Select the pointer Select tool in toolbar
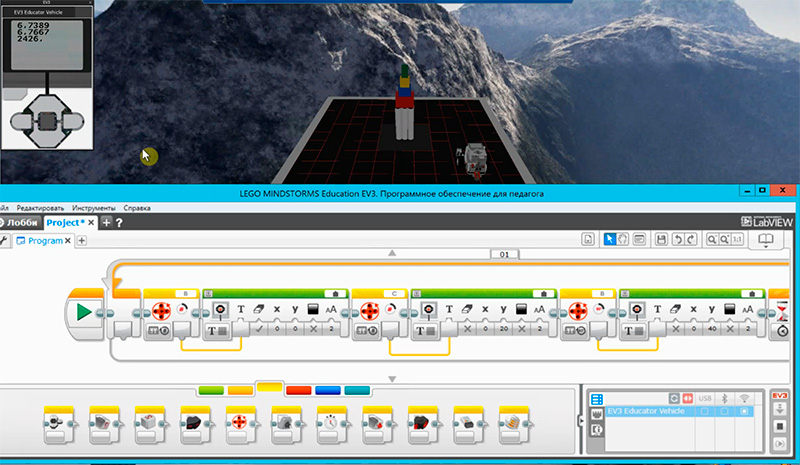800x465 pixels. (609, 240)
